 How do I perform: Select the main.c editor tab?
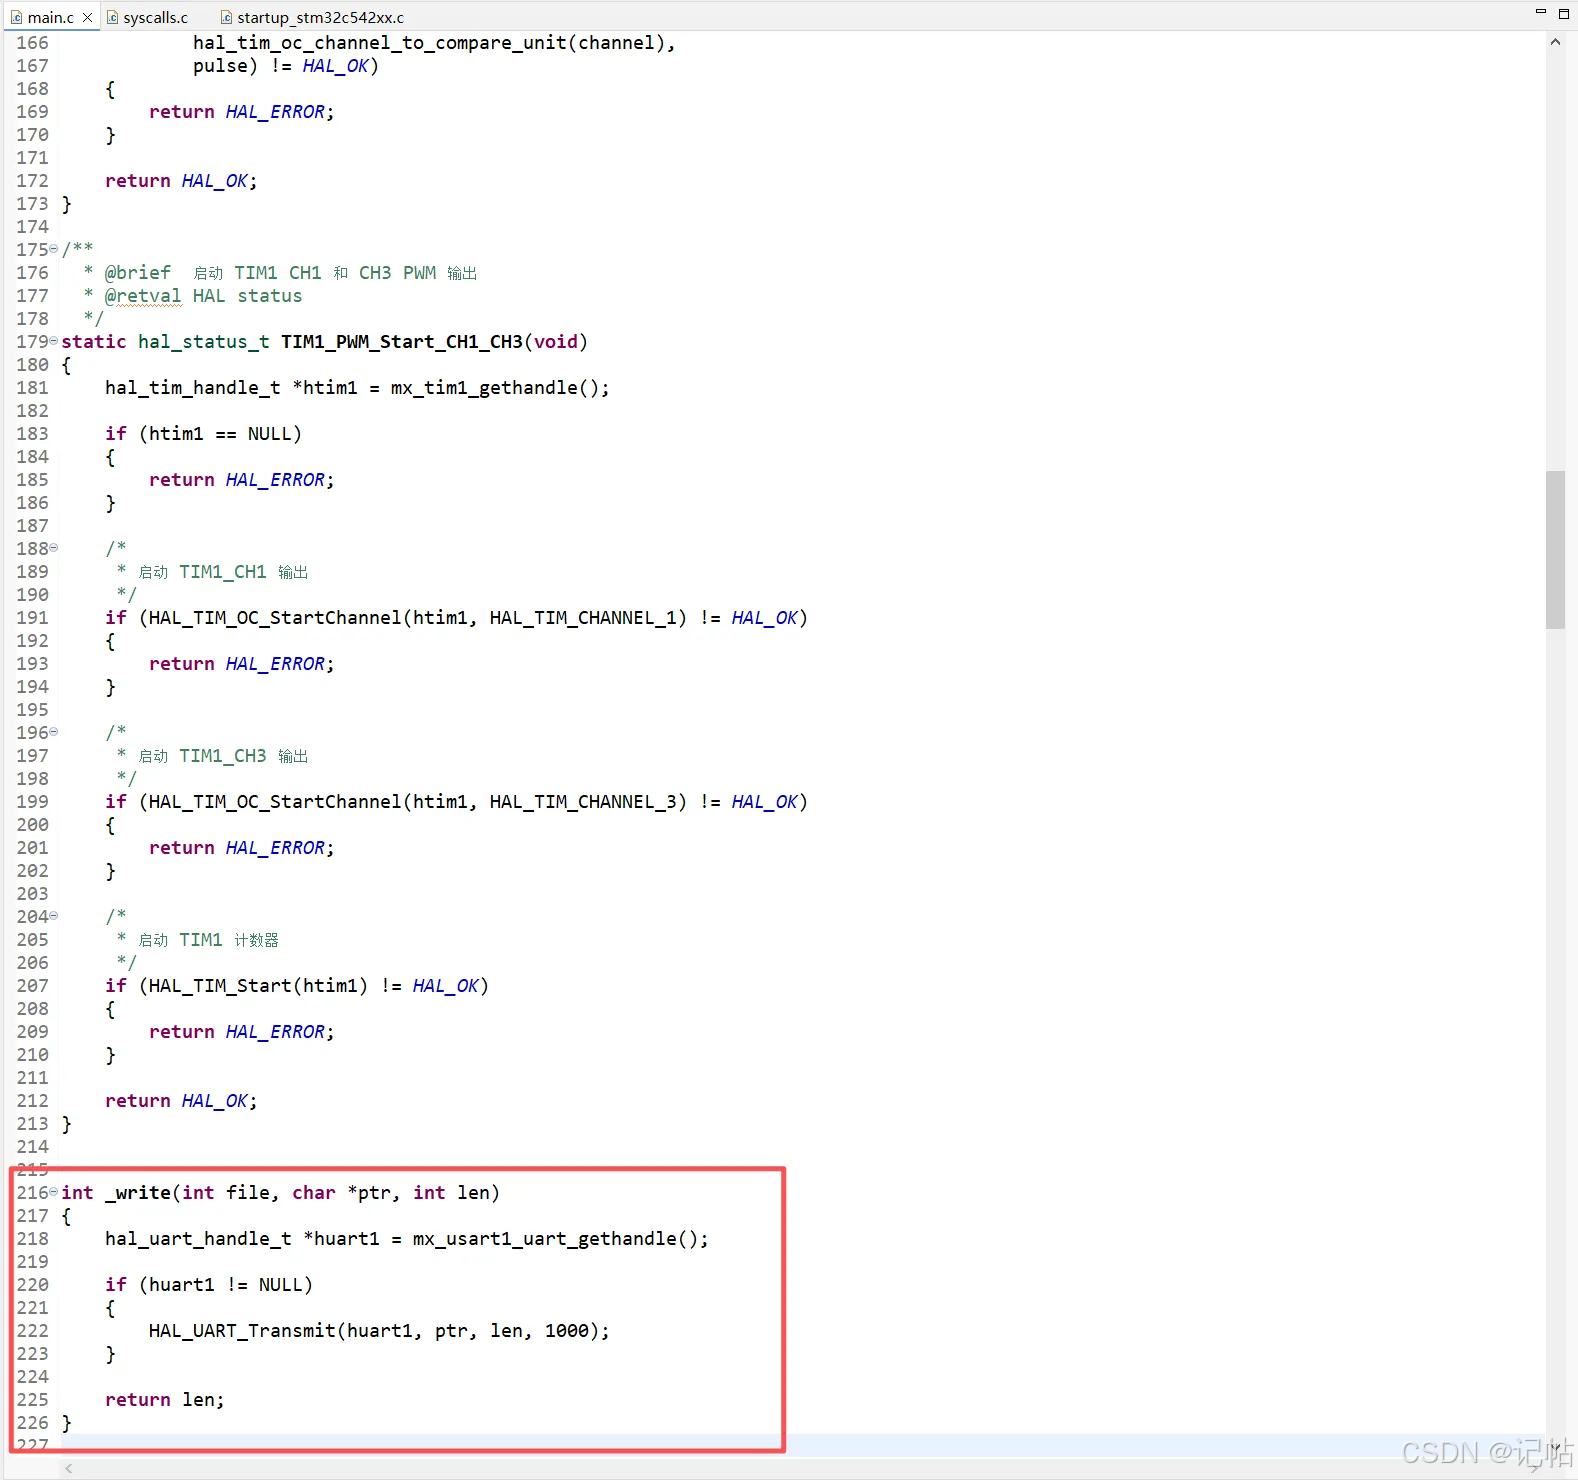pyautogui.click(x=51, y=17)
